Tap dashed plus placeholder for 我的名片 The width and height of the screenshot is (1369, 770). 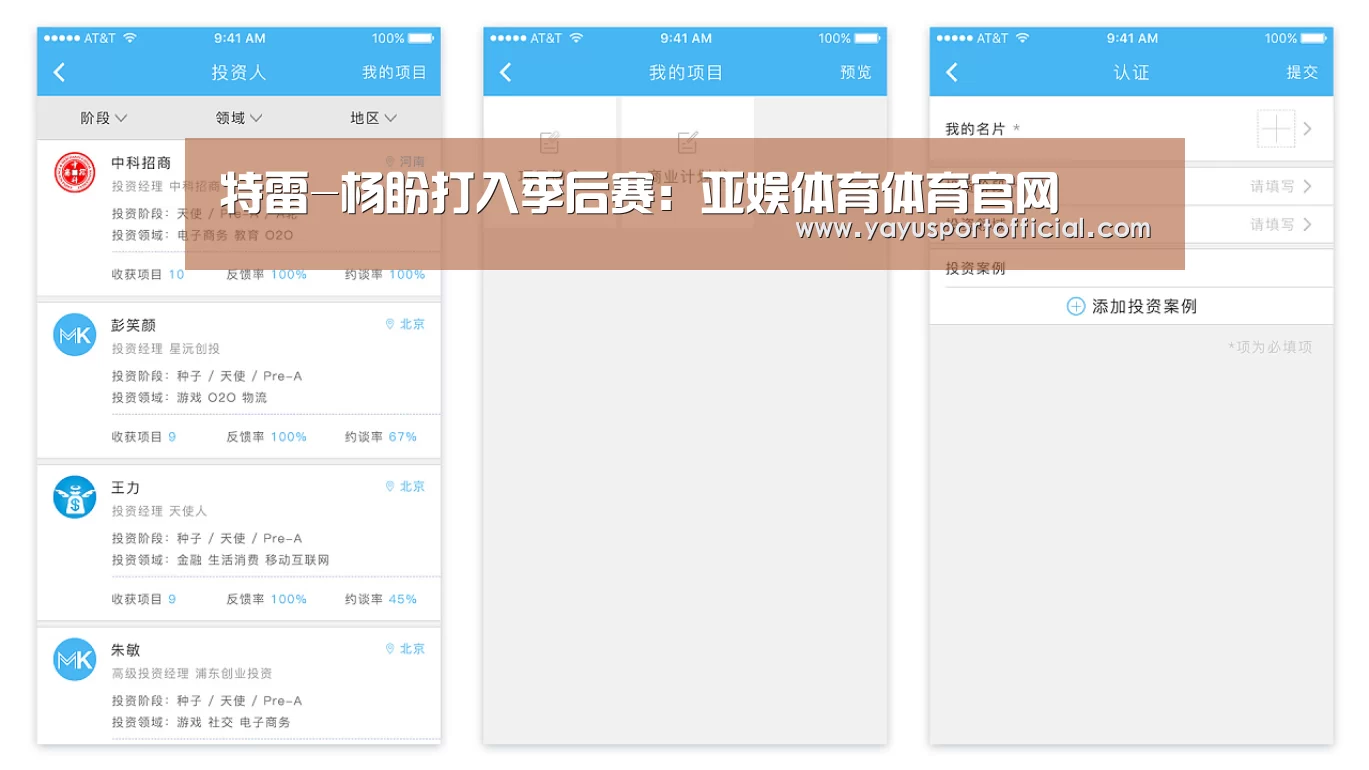pyautogui.click(x=1276, y=129)
